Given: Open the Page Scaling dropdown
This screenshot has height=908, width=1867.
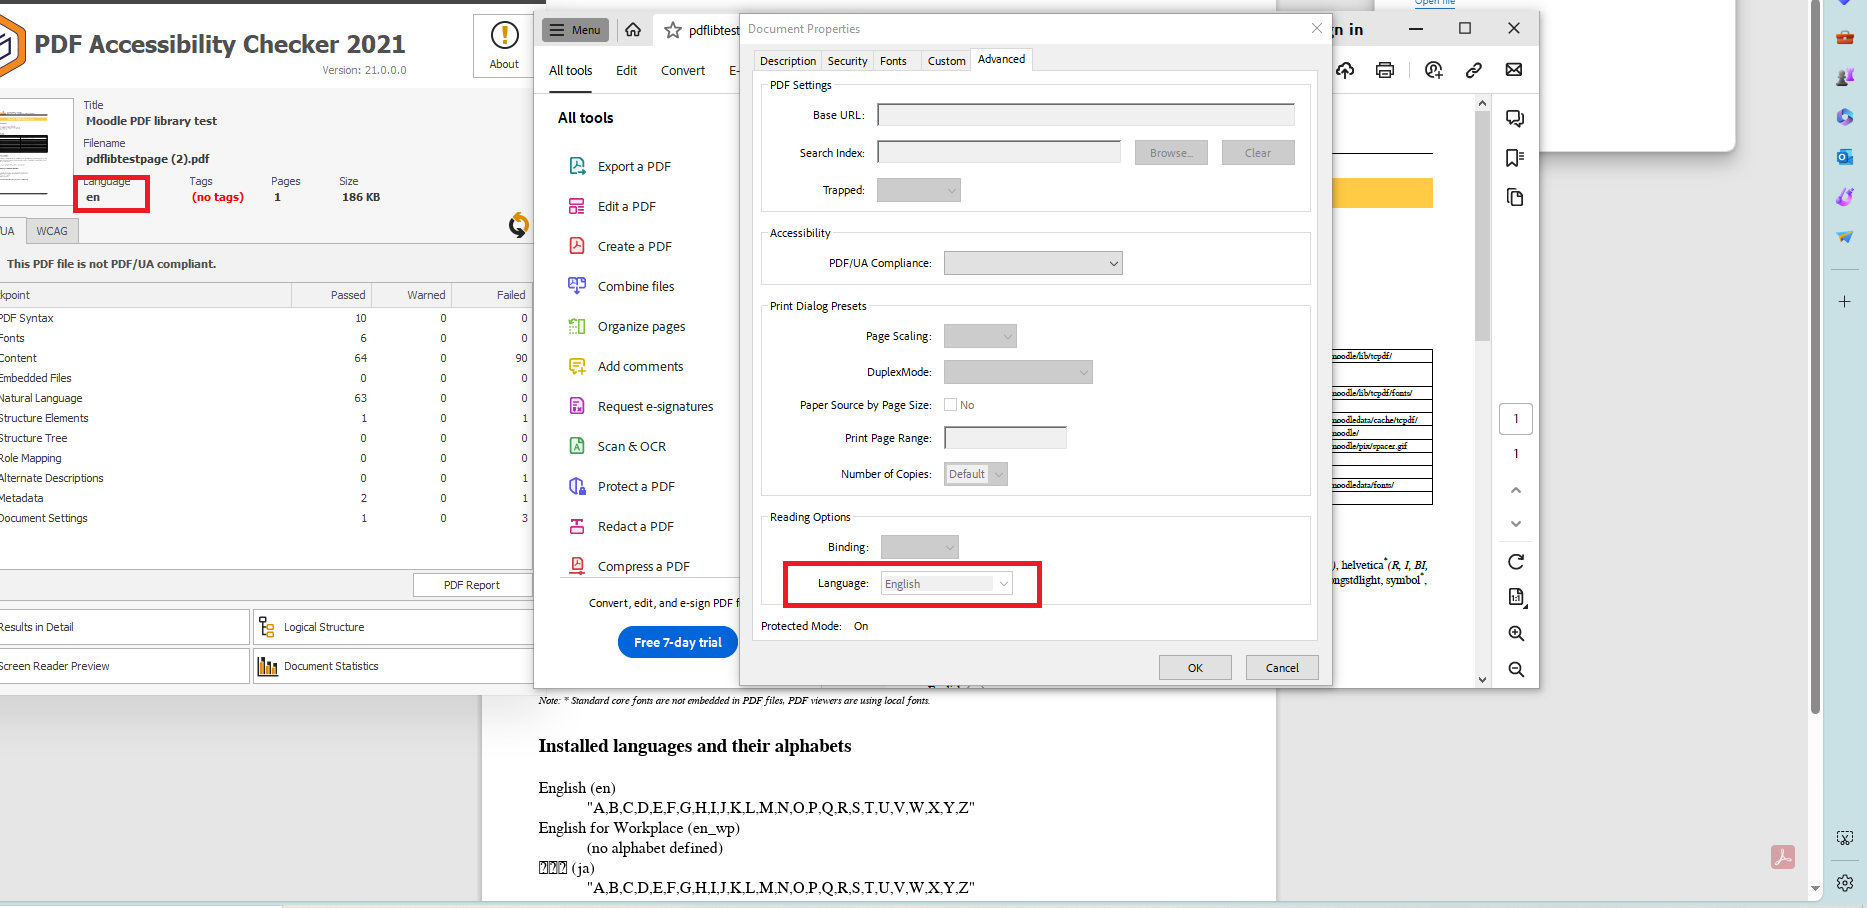Looking at the screenshot, I should click(x=980, y=336).
